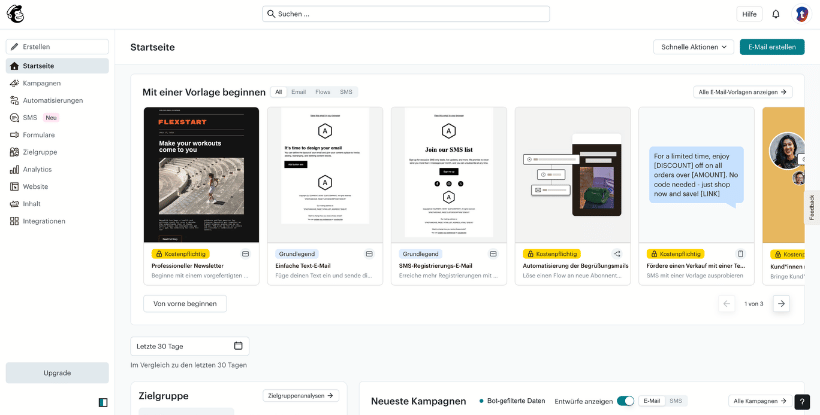This screenshot has width=820, height=415.
Task: Click the SMS chat bubble icon
Action: (15, 118)
